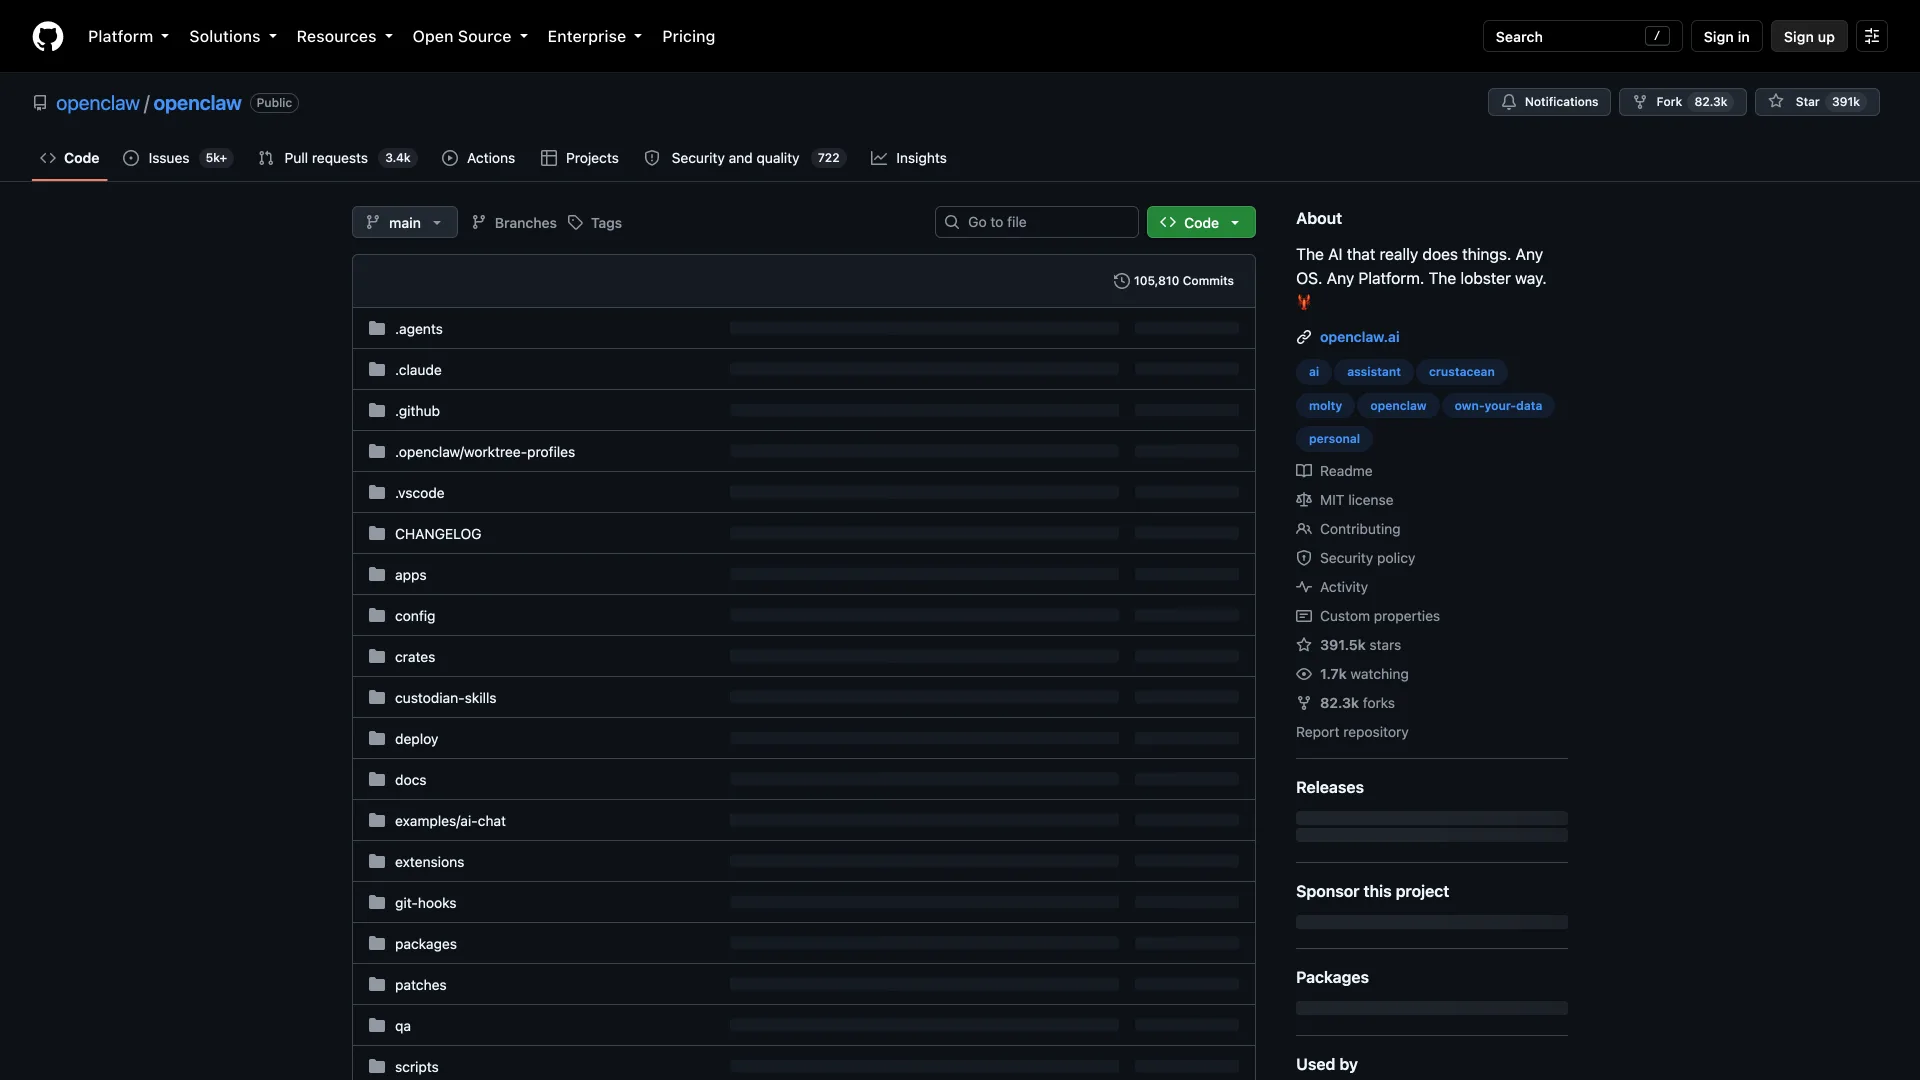Open the Actions tab
This screenshot has width=1920, height=1080.
tap(478, 158)
